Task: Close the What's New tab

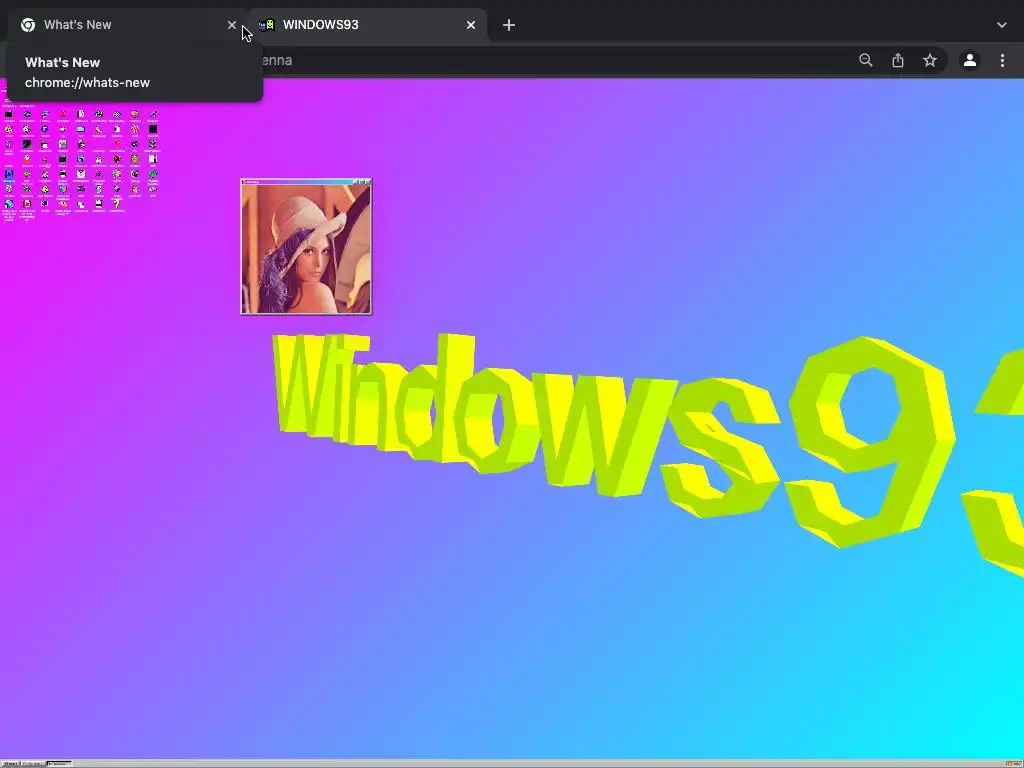Action: click(x=232, y=25)
